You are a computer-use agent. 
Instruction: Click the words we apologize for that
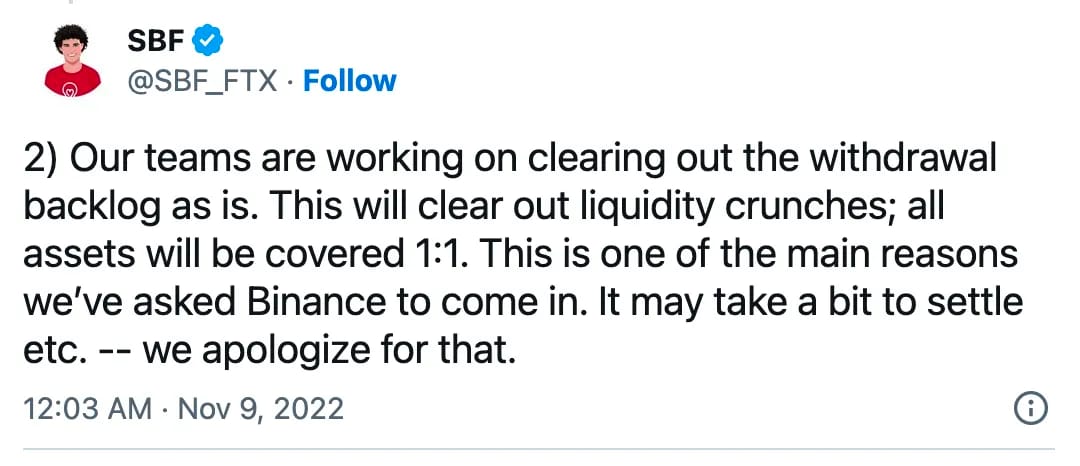[x=329, y=351]
